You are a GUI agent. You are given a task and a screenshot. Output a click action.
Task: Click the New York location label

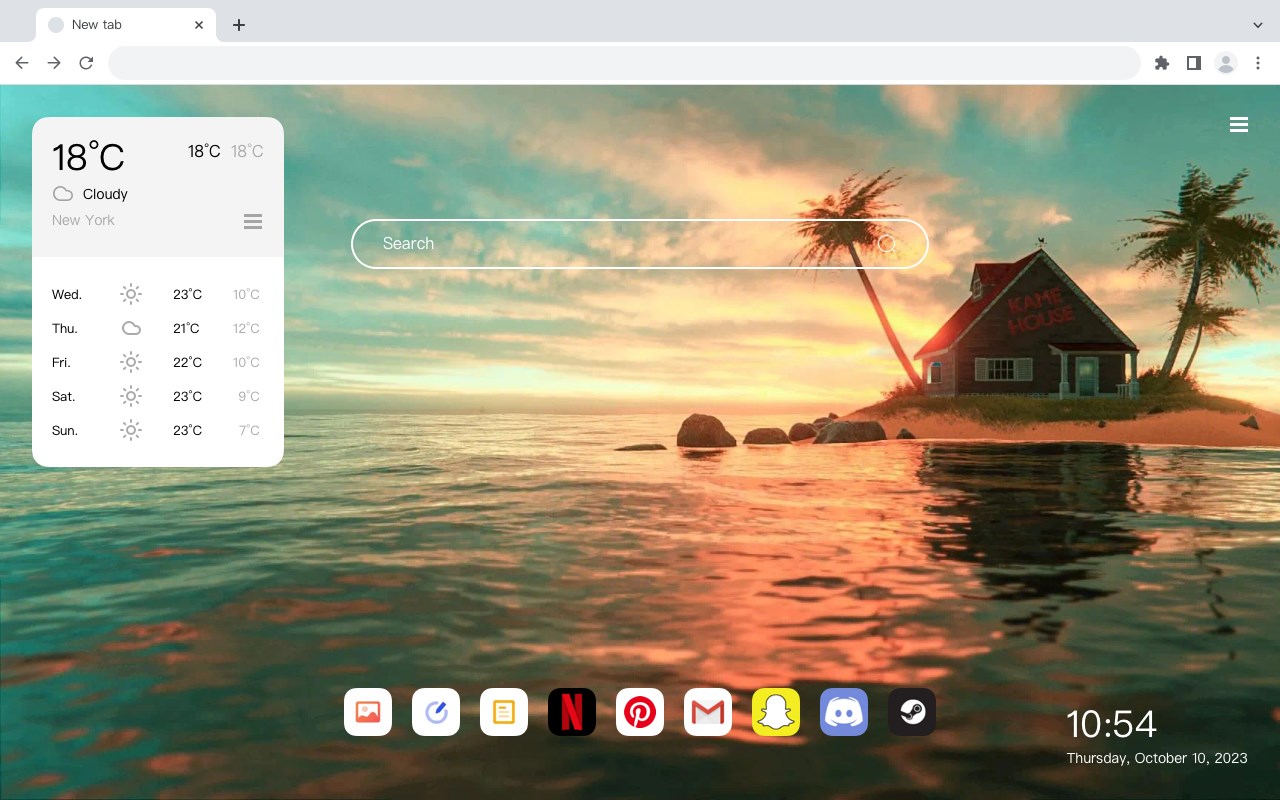(83, 220)
